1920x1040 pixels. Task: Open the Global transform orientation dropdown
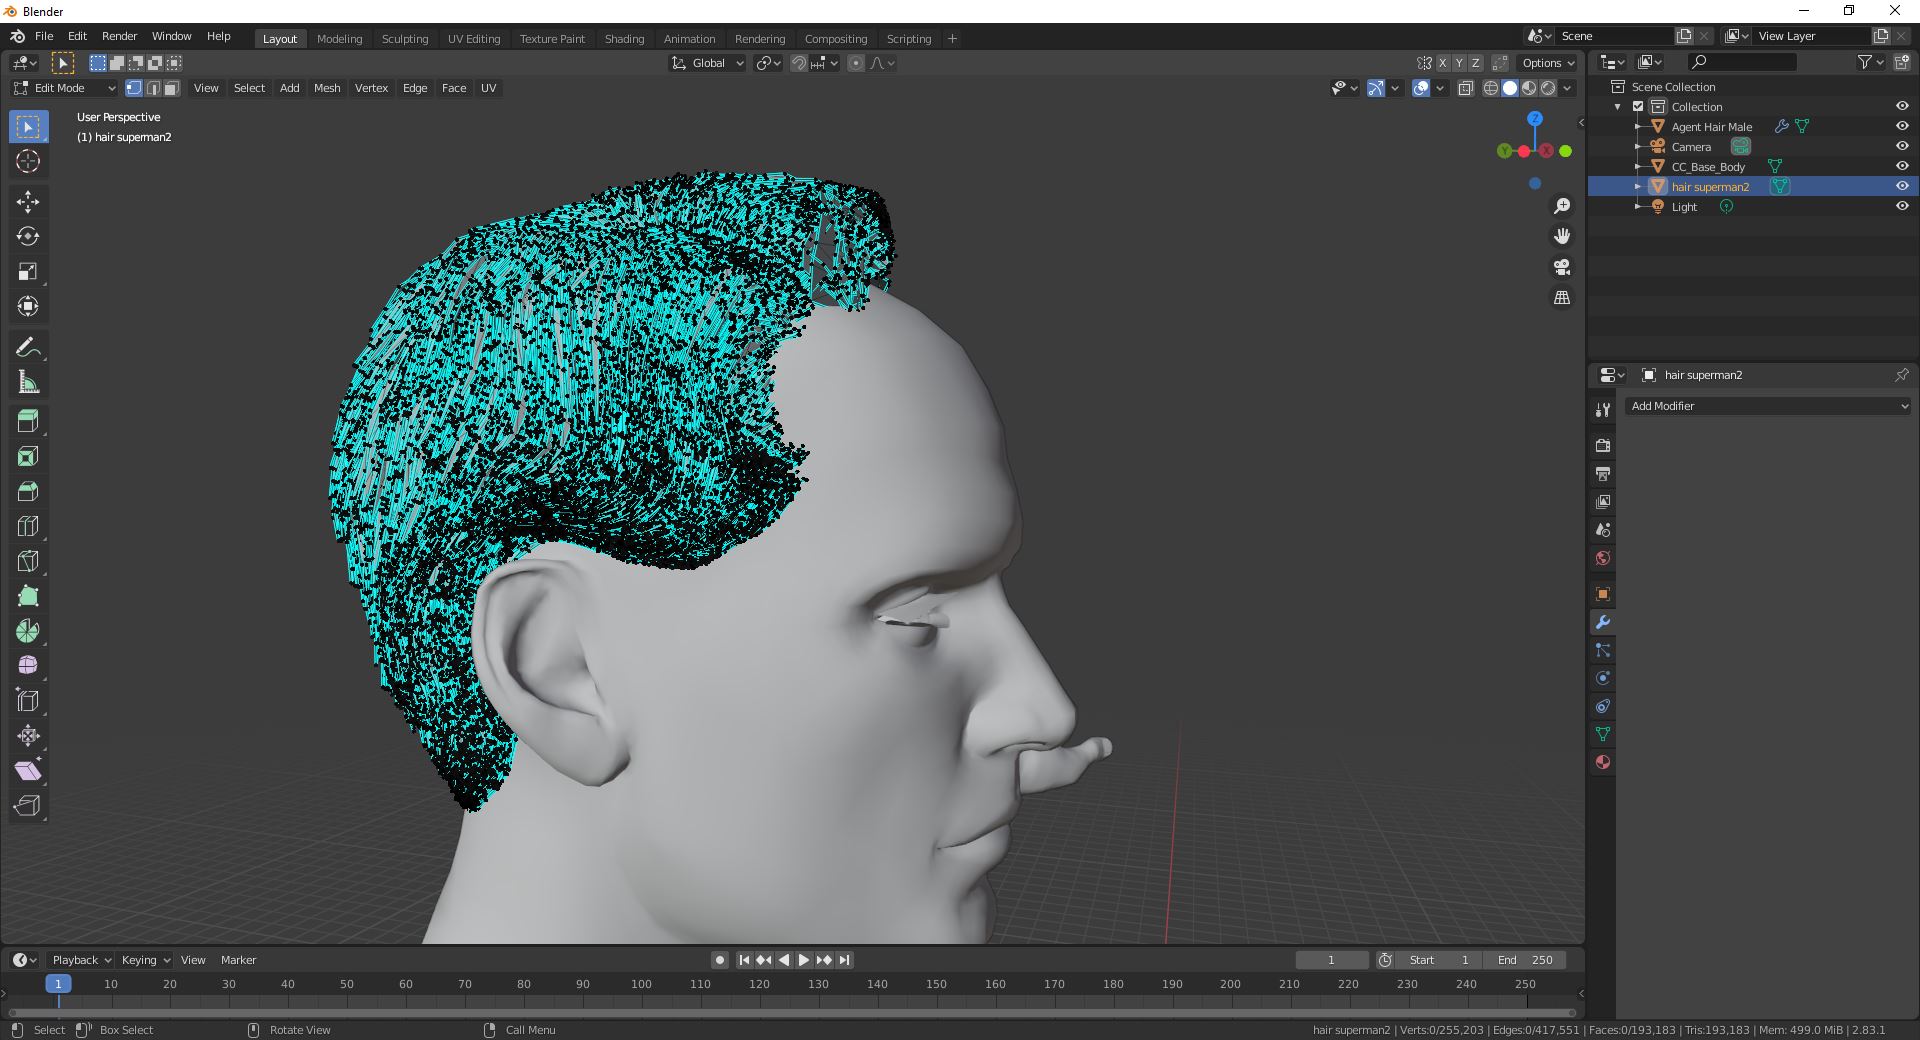(x=708, y=63)
